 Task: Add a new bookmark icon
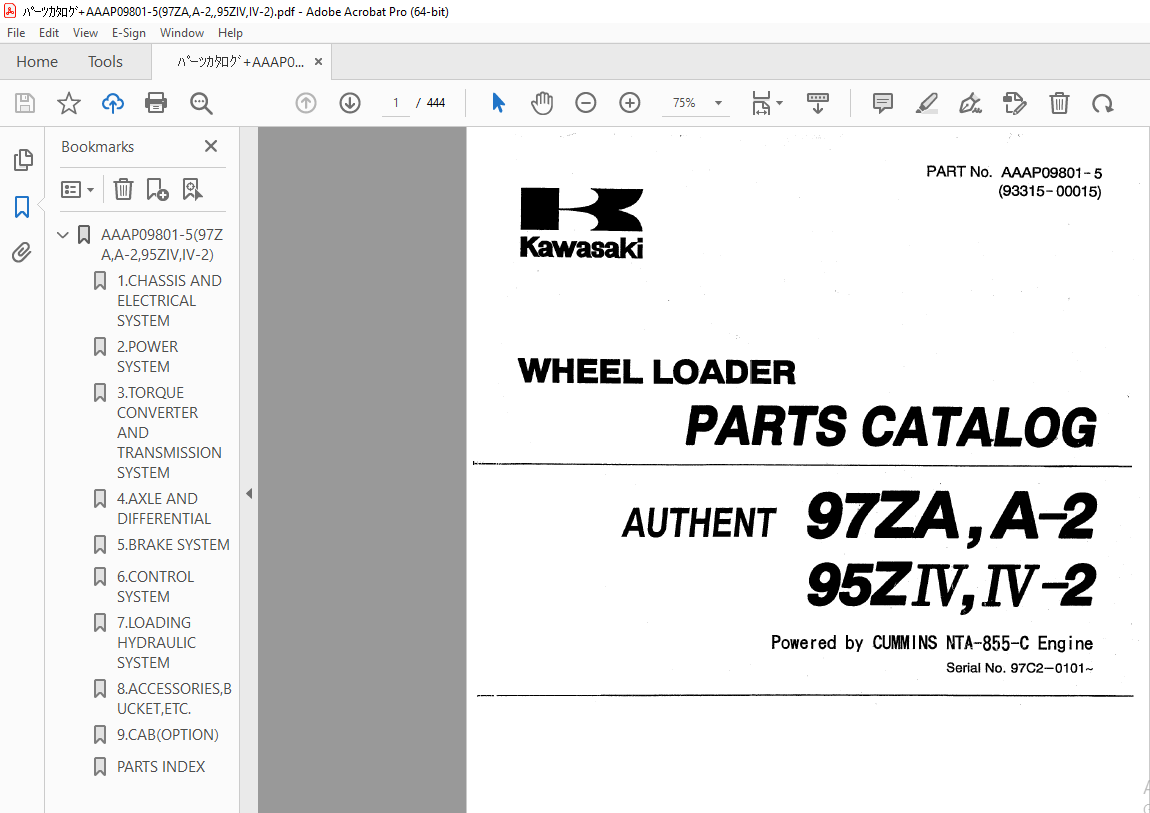coord(157,190)
